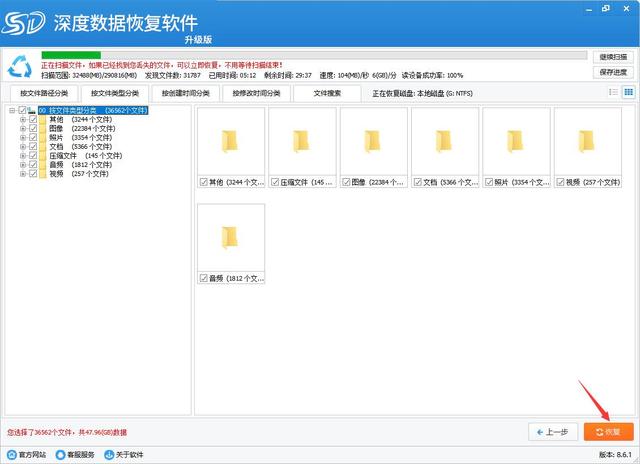Viewport: 640px width, 464px height.
Task: Go back with the 上一步 button
Action: click(x=553, y=432)
